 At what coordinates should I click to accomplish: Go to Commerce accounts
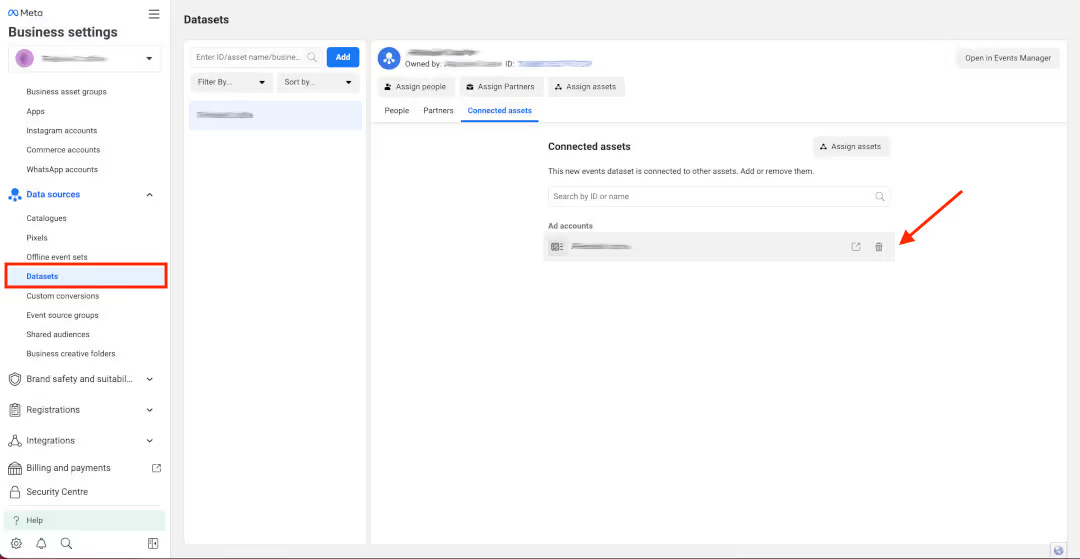coord(63,149)
